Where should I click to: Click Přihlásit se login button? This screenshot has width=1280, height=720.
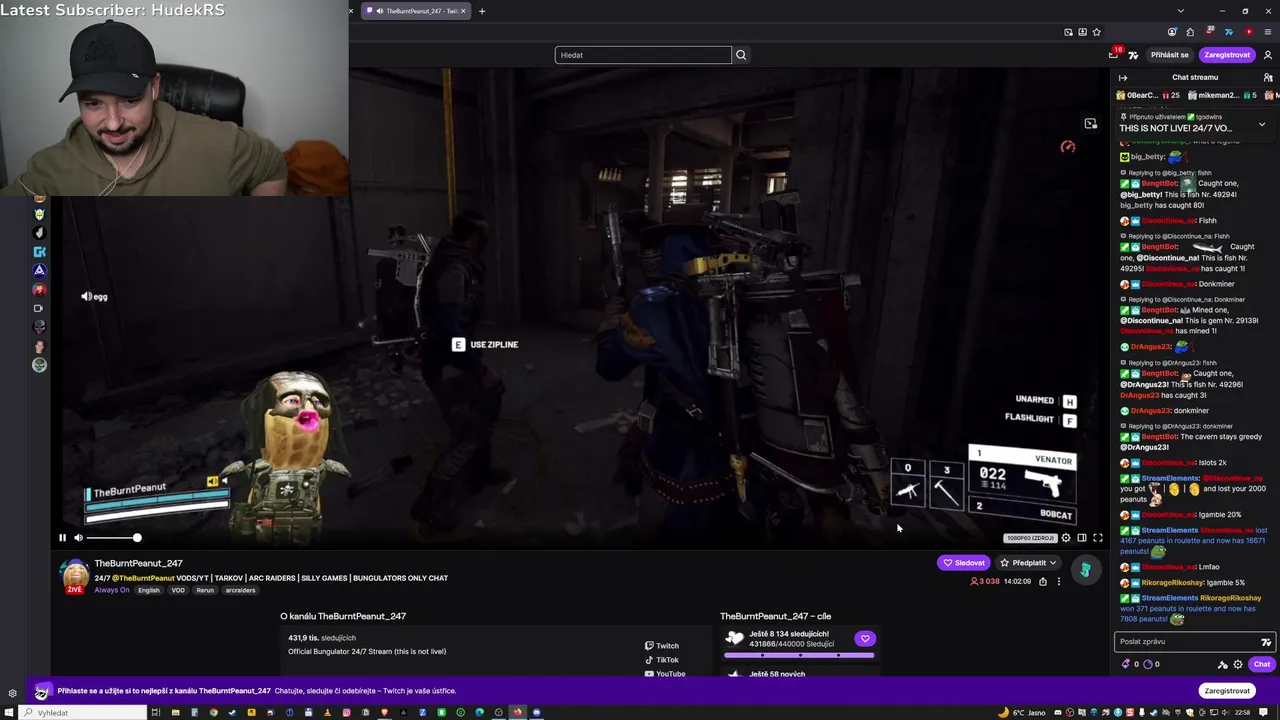pos(1169,55)
